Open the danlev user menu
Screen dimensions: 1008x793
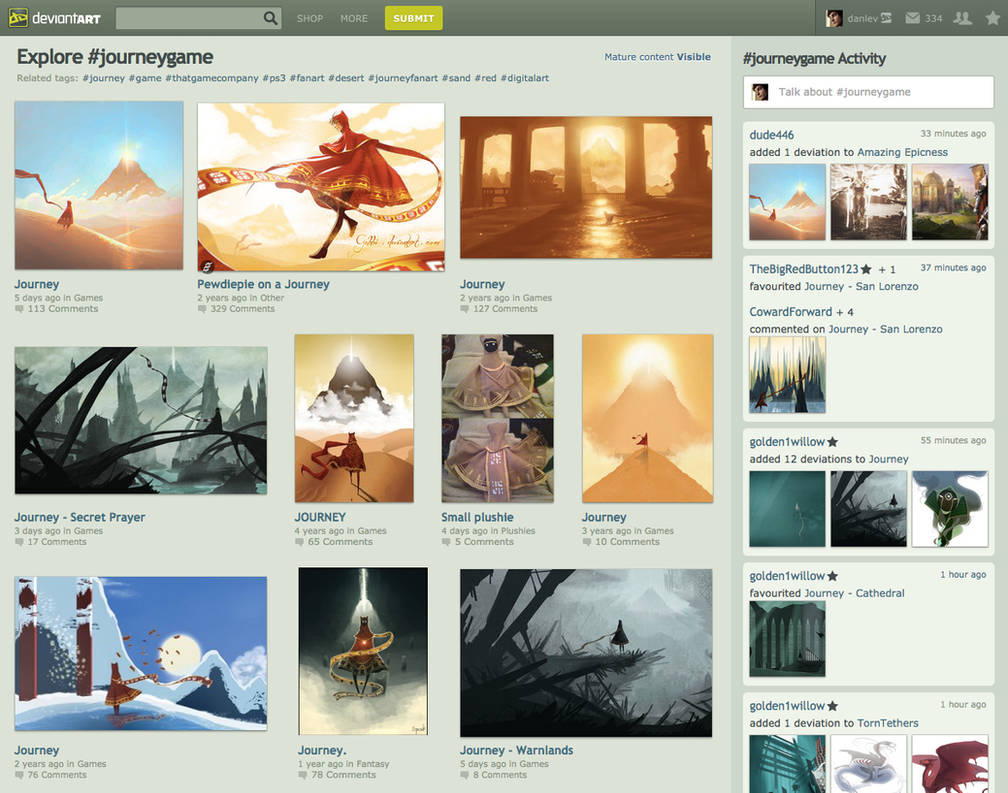coord(868,18)
